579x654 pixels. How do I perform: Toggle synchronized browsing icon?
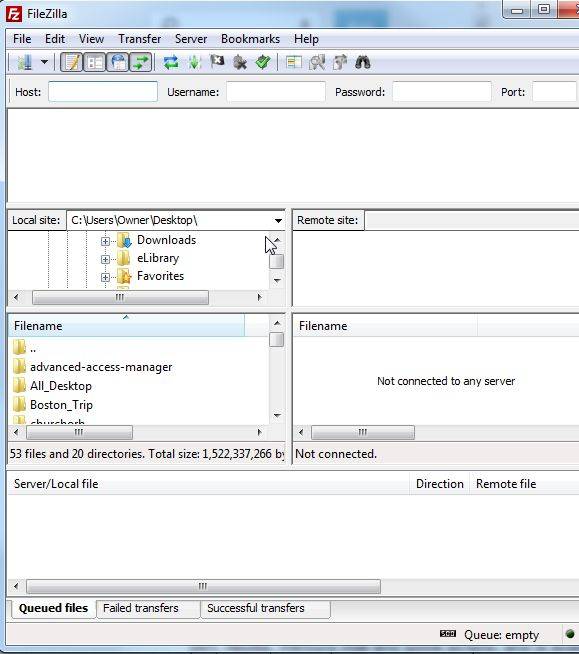click(340, 63)
